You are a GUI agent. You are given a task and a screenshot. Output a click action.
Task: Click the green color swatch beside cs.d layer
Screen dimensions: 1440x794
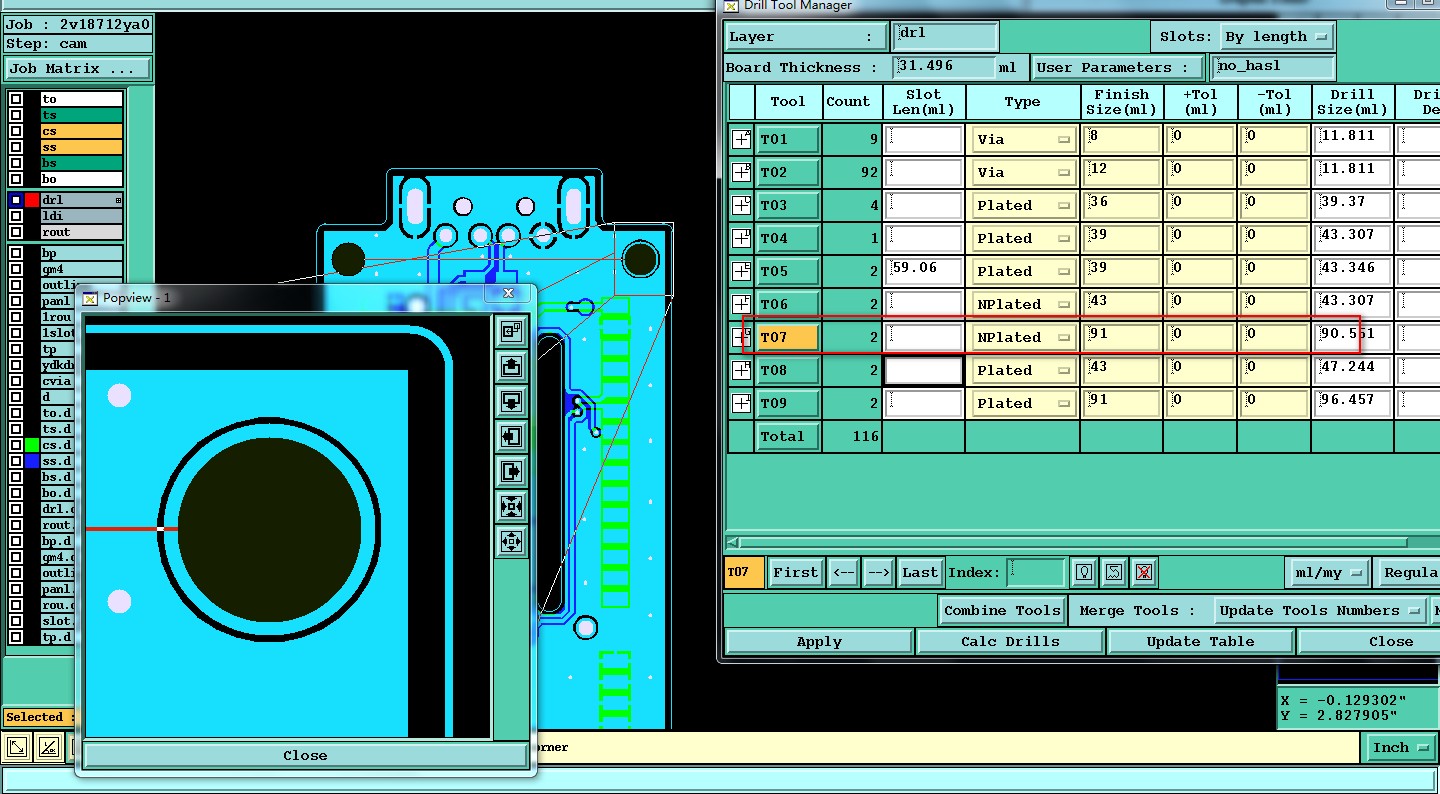point(32,445)
